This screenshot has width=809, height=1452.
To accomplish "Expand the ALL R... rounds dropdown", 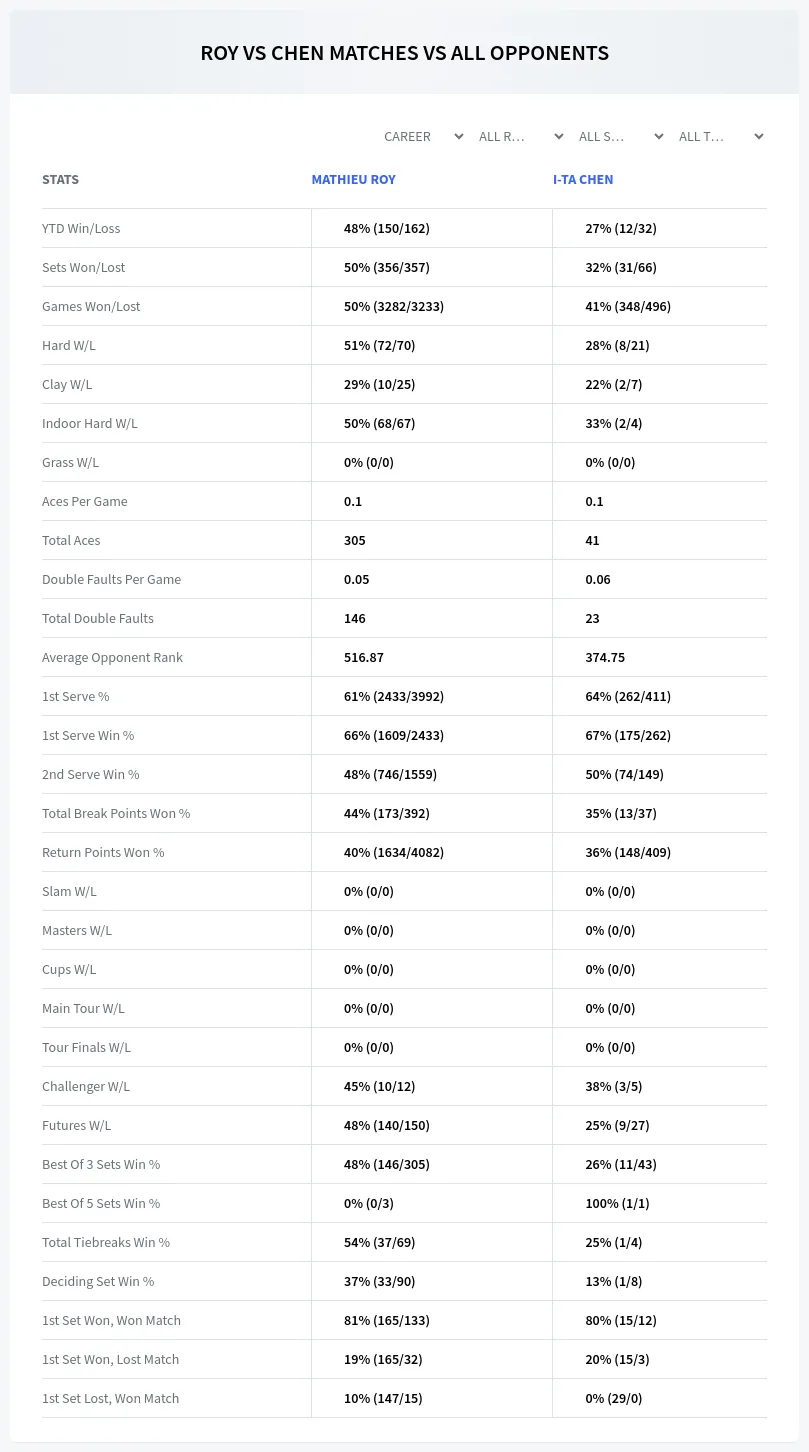I will tap(520, 136).
